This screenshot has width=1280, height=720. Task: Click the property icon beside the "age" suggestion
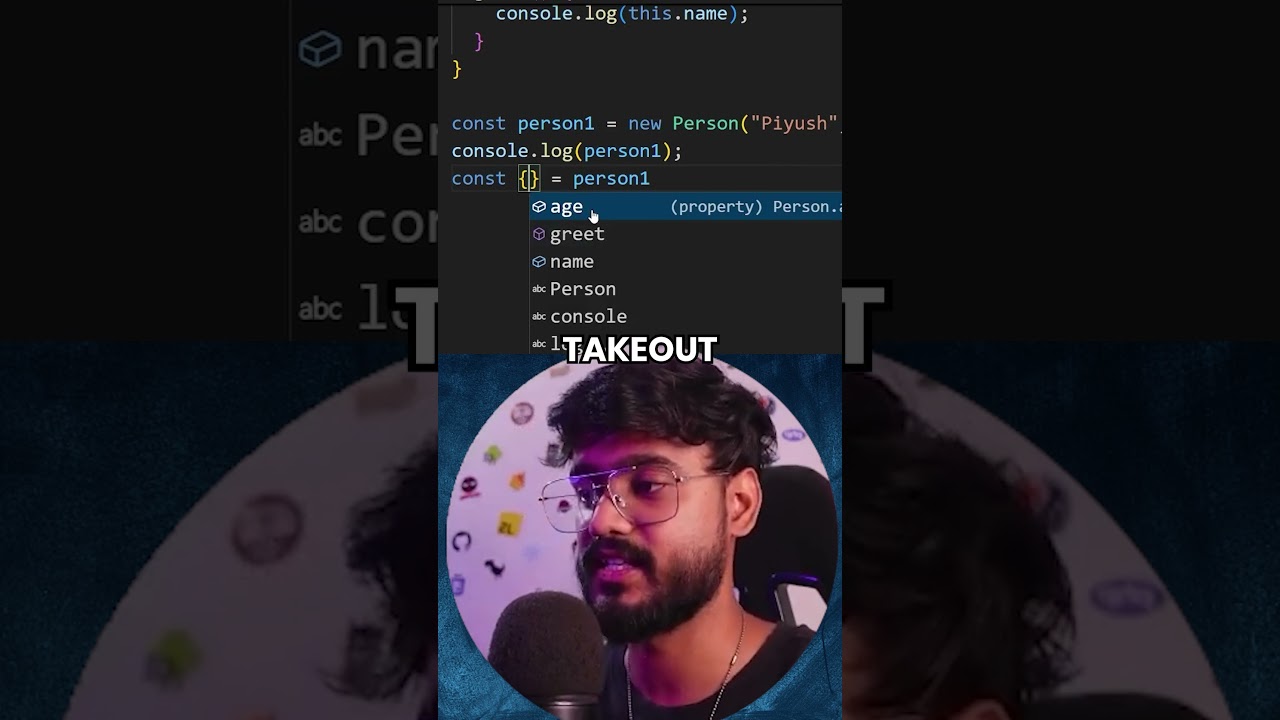539,207
